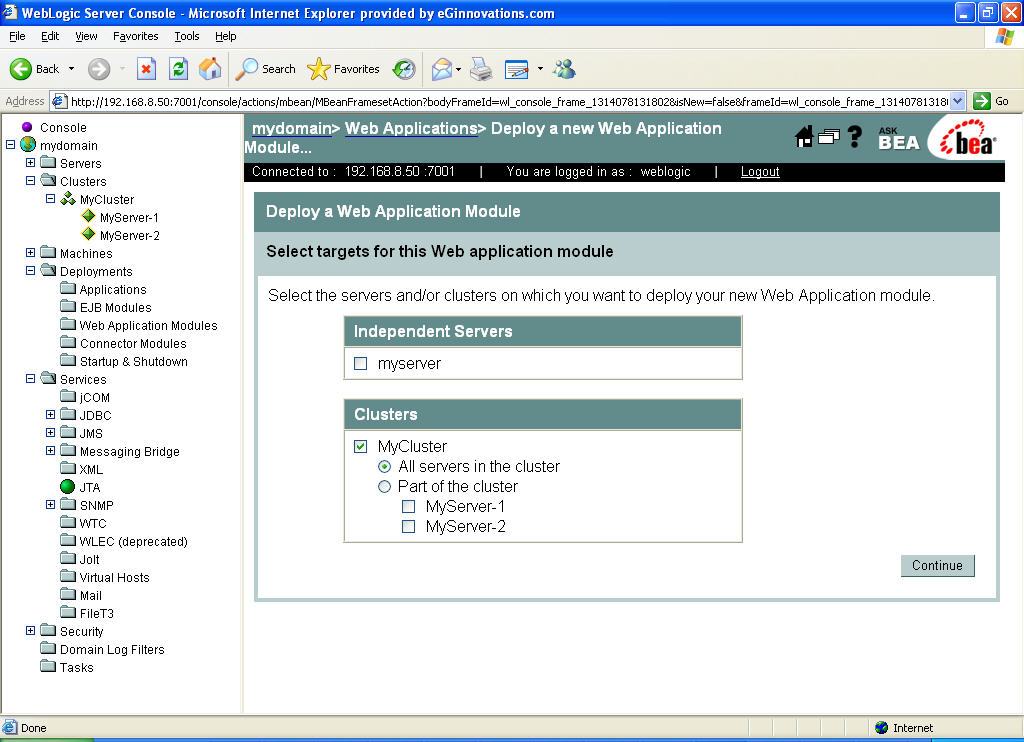Click the Ask BEA logo

point(899,138)
